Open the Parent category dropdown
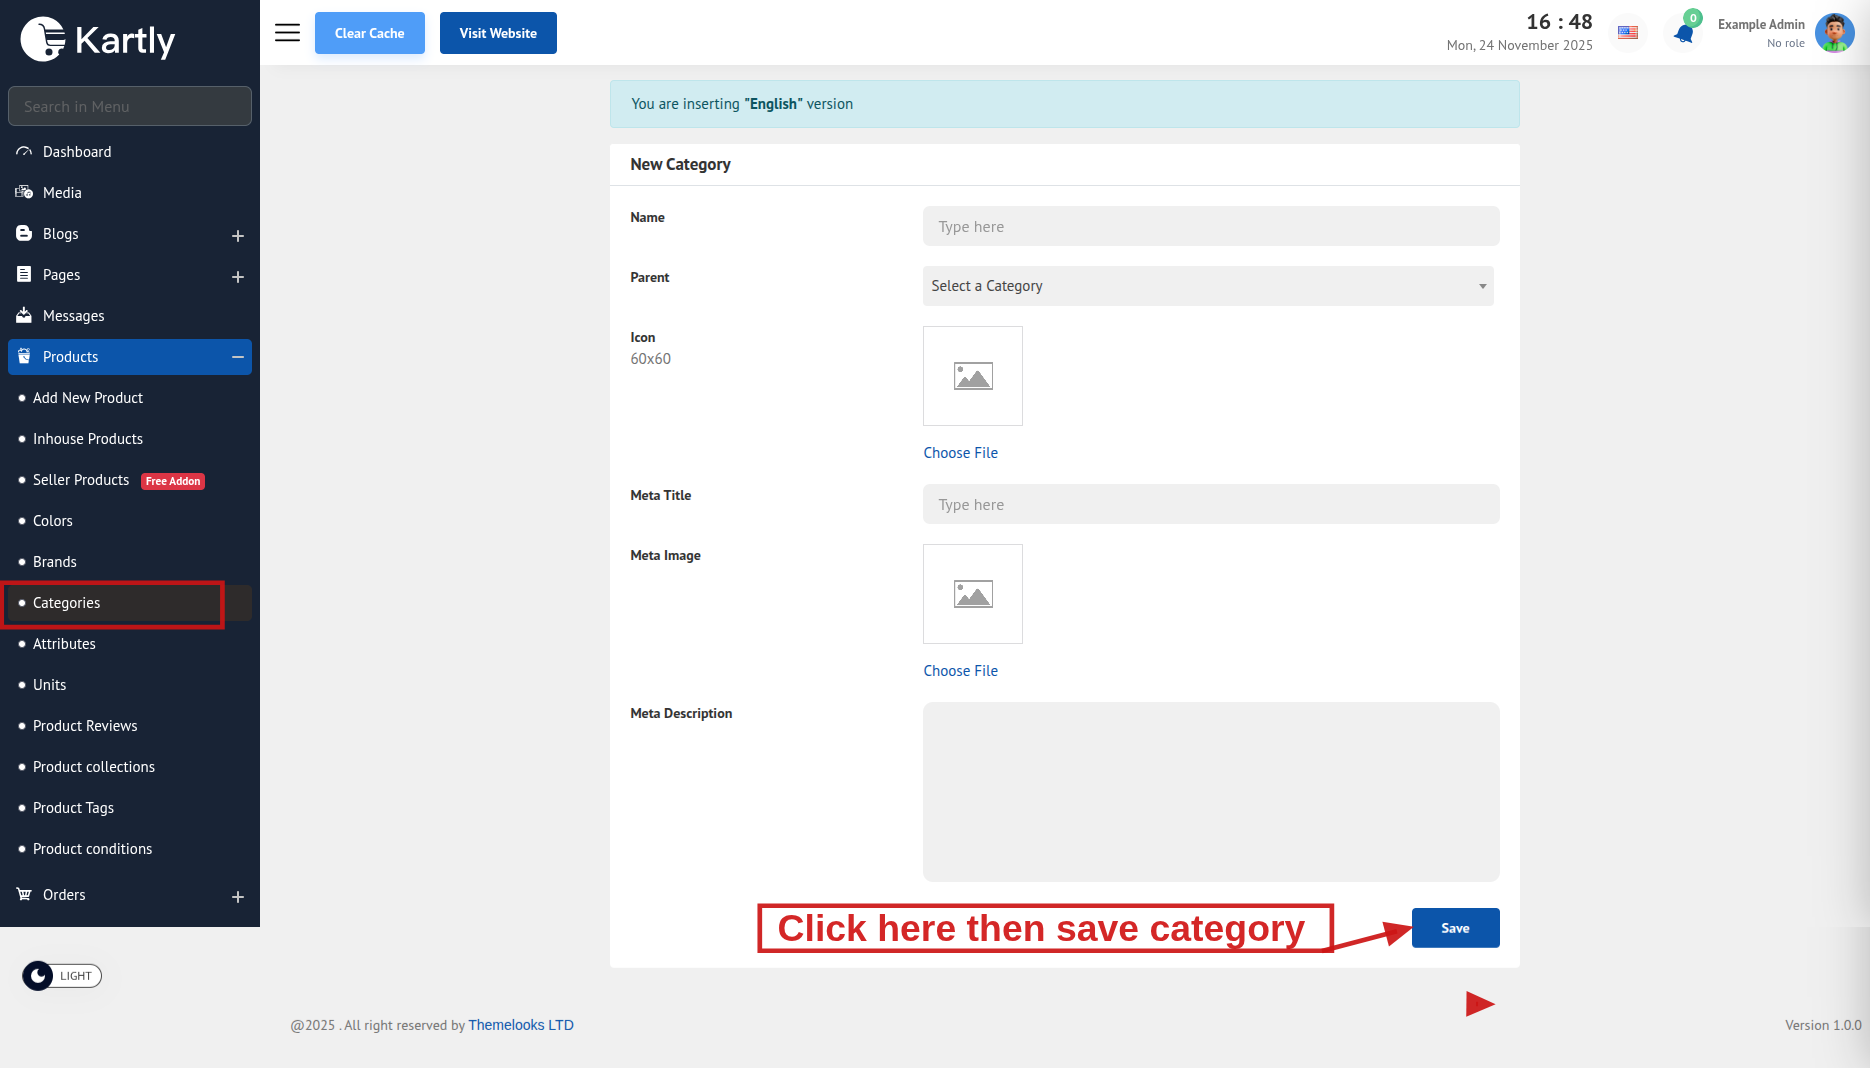Image resolution: width=1870 pixels, height=1068 pixels. (1207, 286)
